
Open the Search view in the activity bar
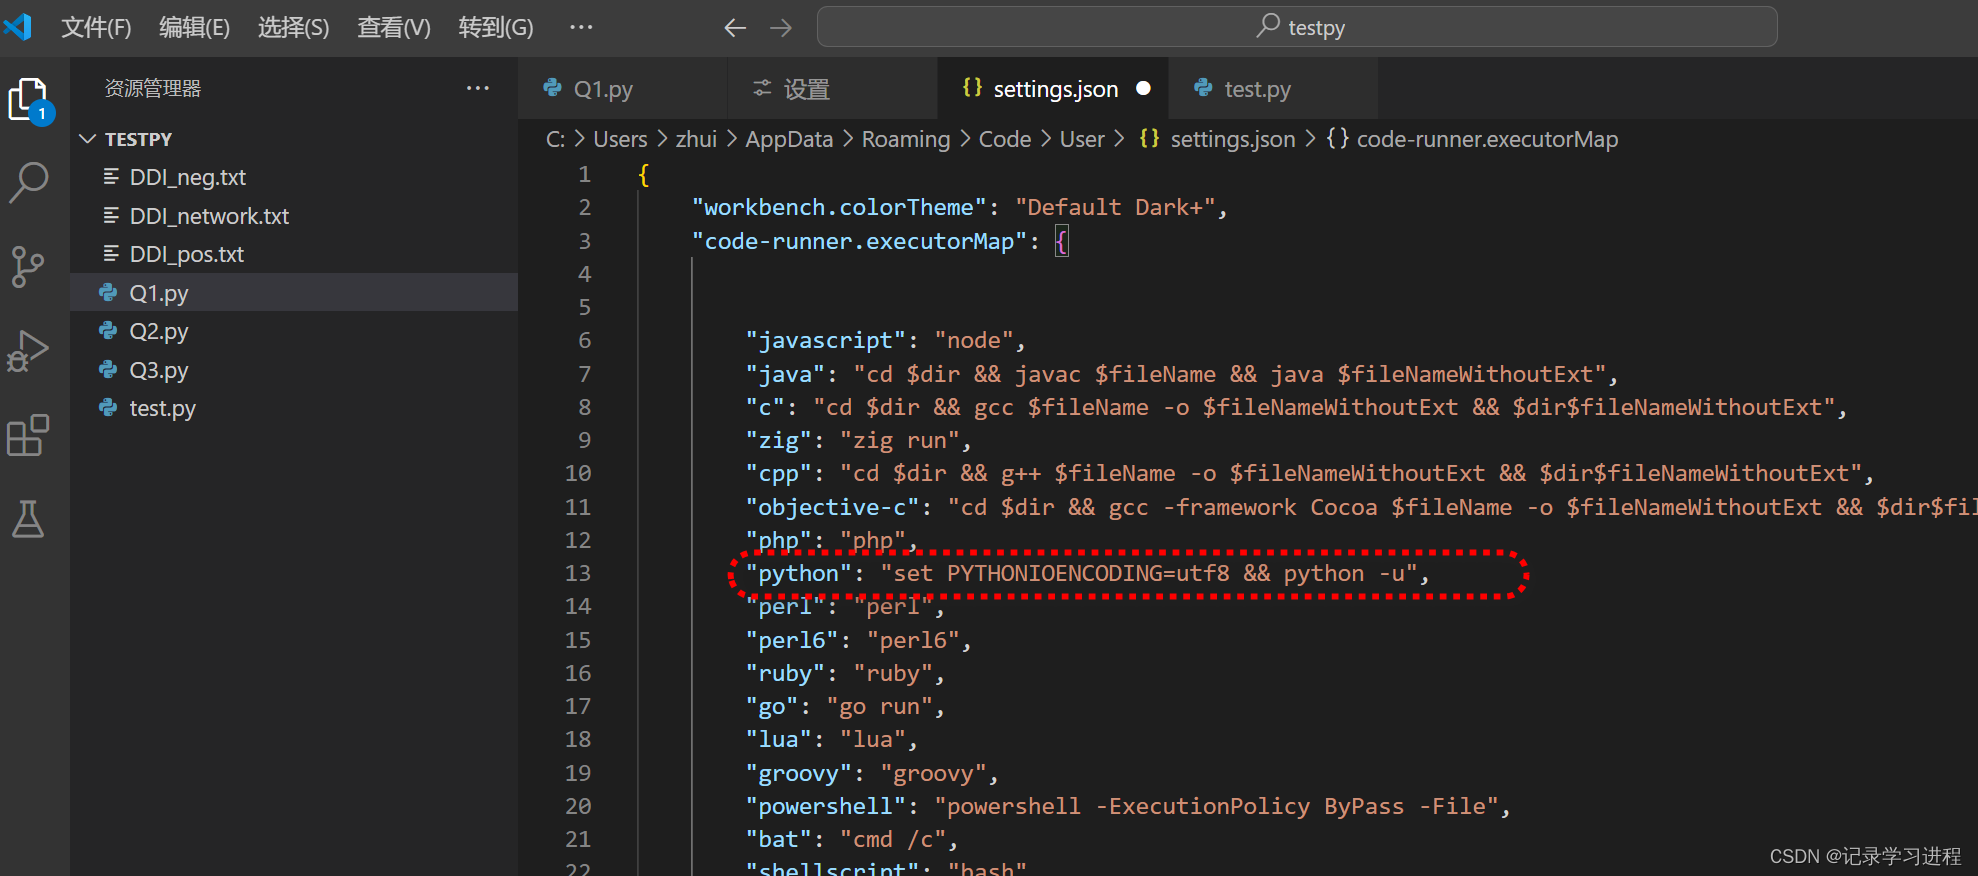29,183
